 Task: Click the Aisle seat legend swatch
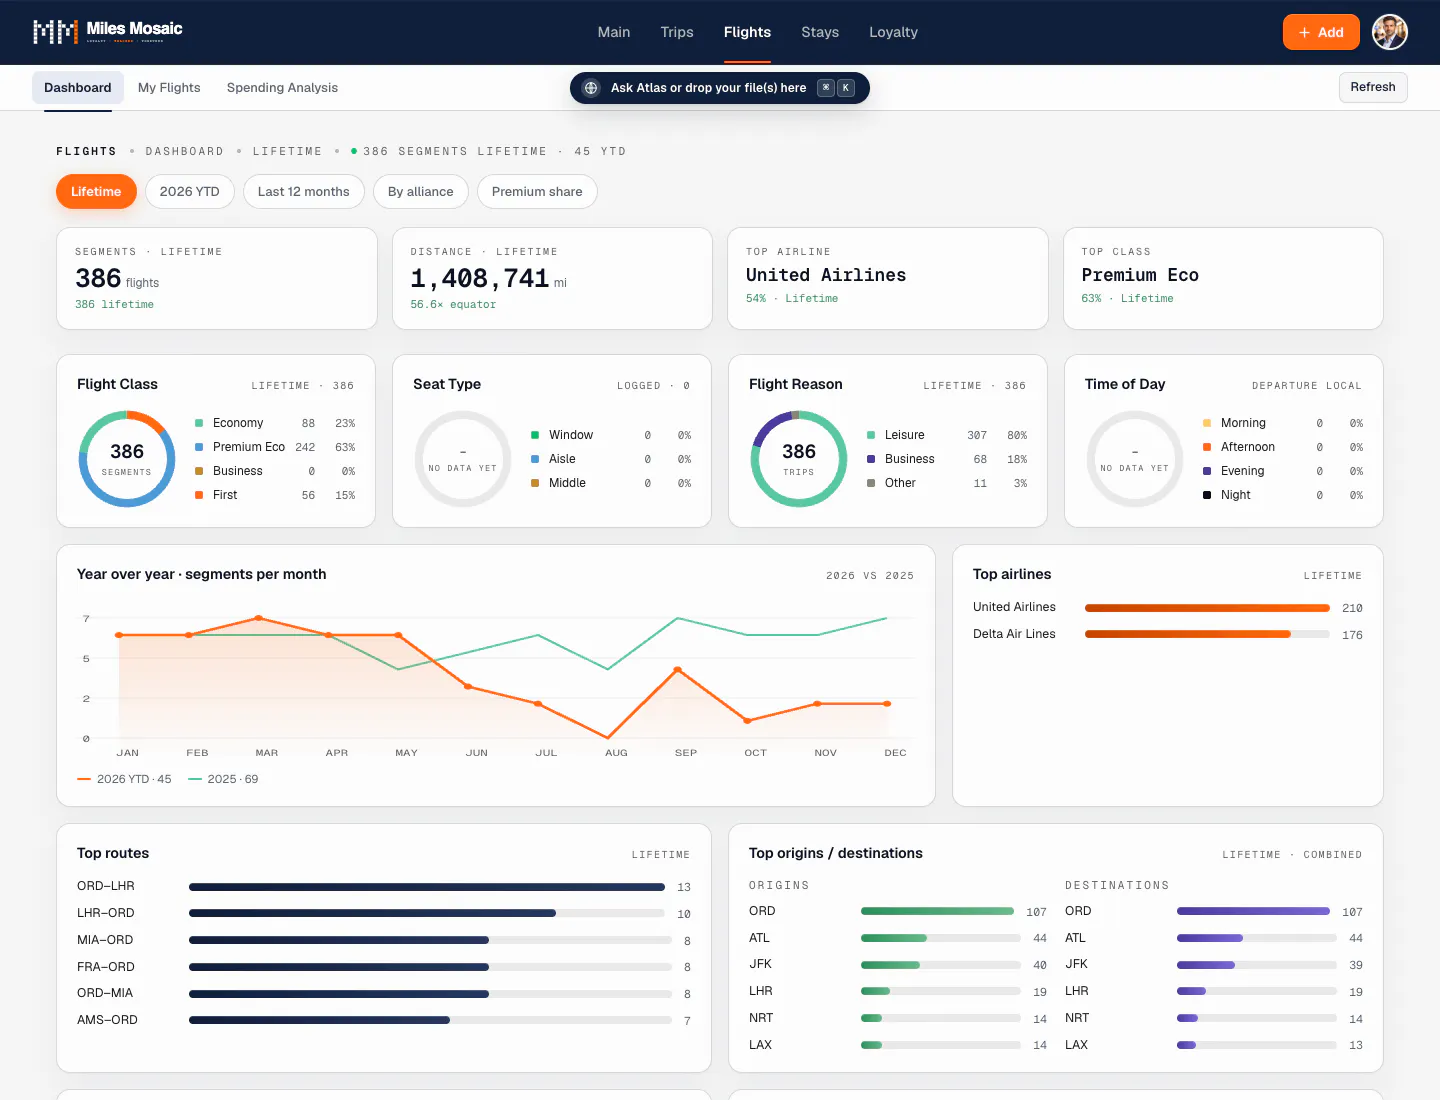(x=535, y=459)
